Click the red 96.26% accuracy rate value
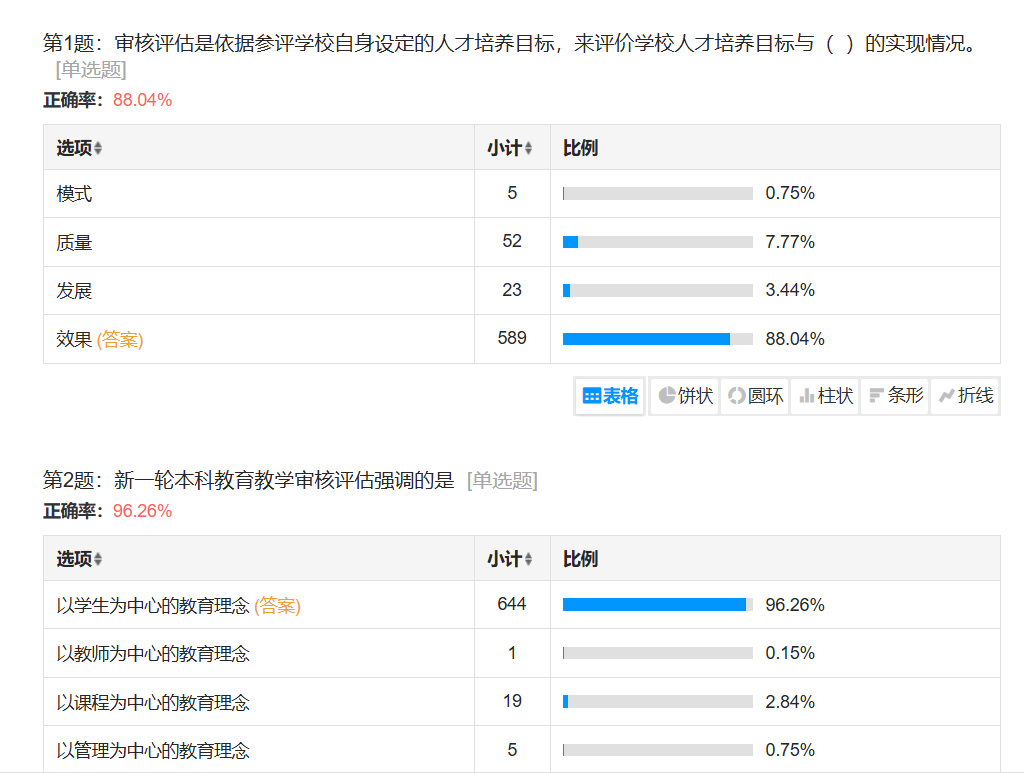Screen dimensions: 1024x773 pyautogui.click(x=142, y=511)
